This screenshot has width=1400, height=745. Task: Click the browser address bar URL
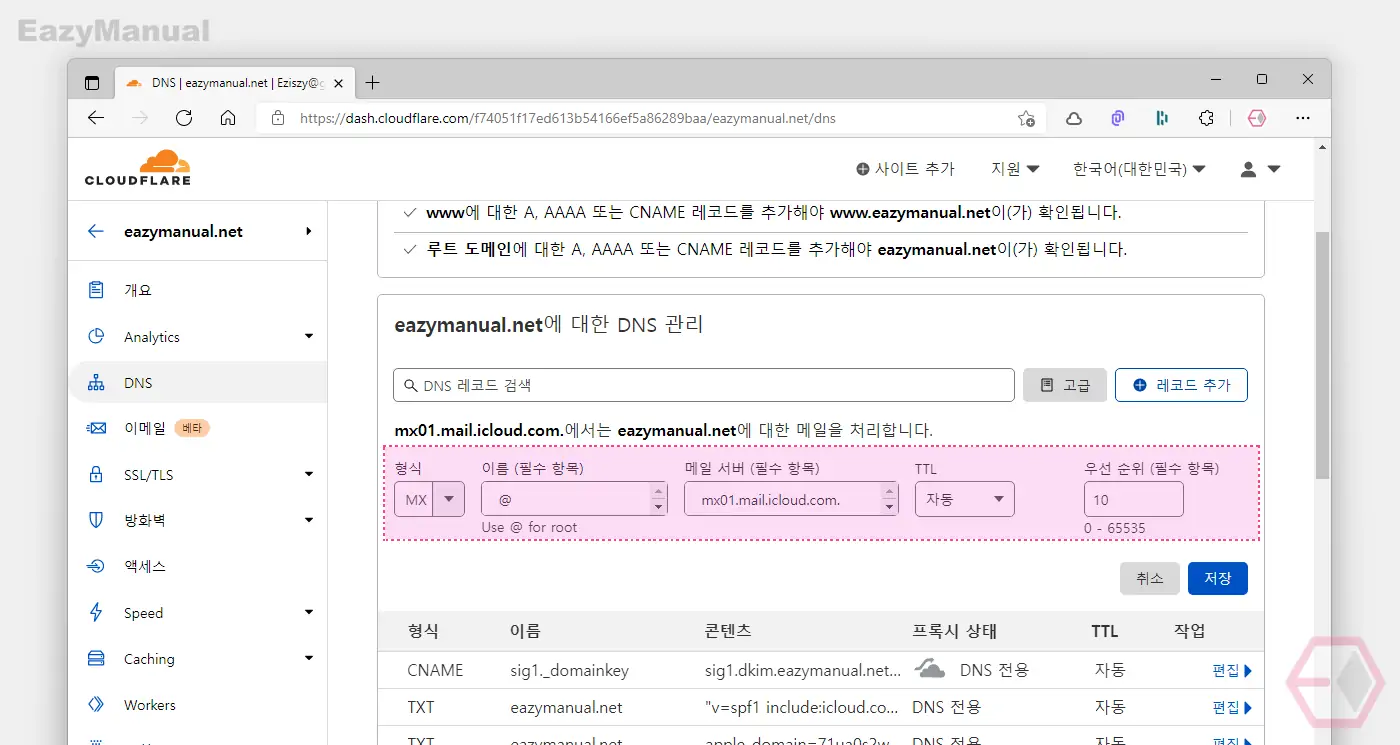[x=567, y=118]
